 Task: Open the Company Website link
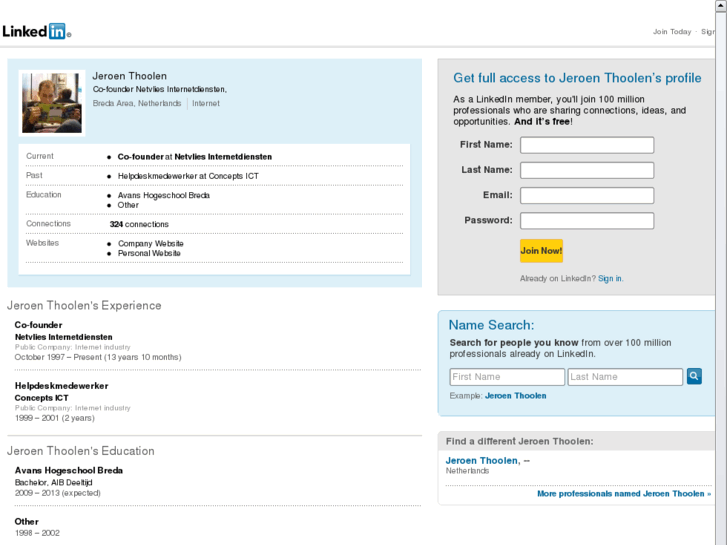point(151,244)
